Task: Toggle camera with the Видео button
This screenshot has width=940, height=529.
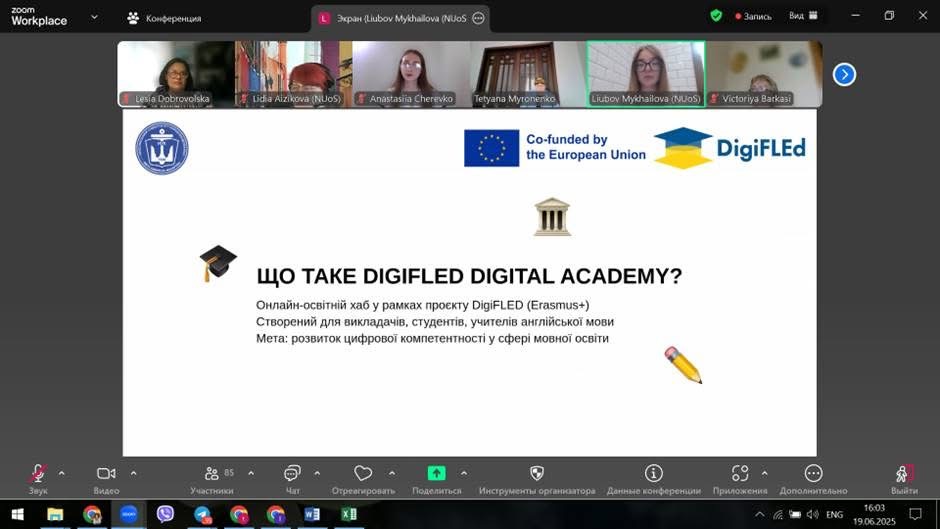Action: 106,479
